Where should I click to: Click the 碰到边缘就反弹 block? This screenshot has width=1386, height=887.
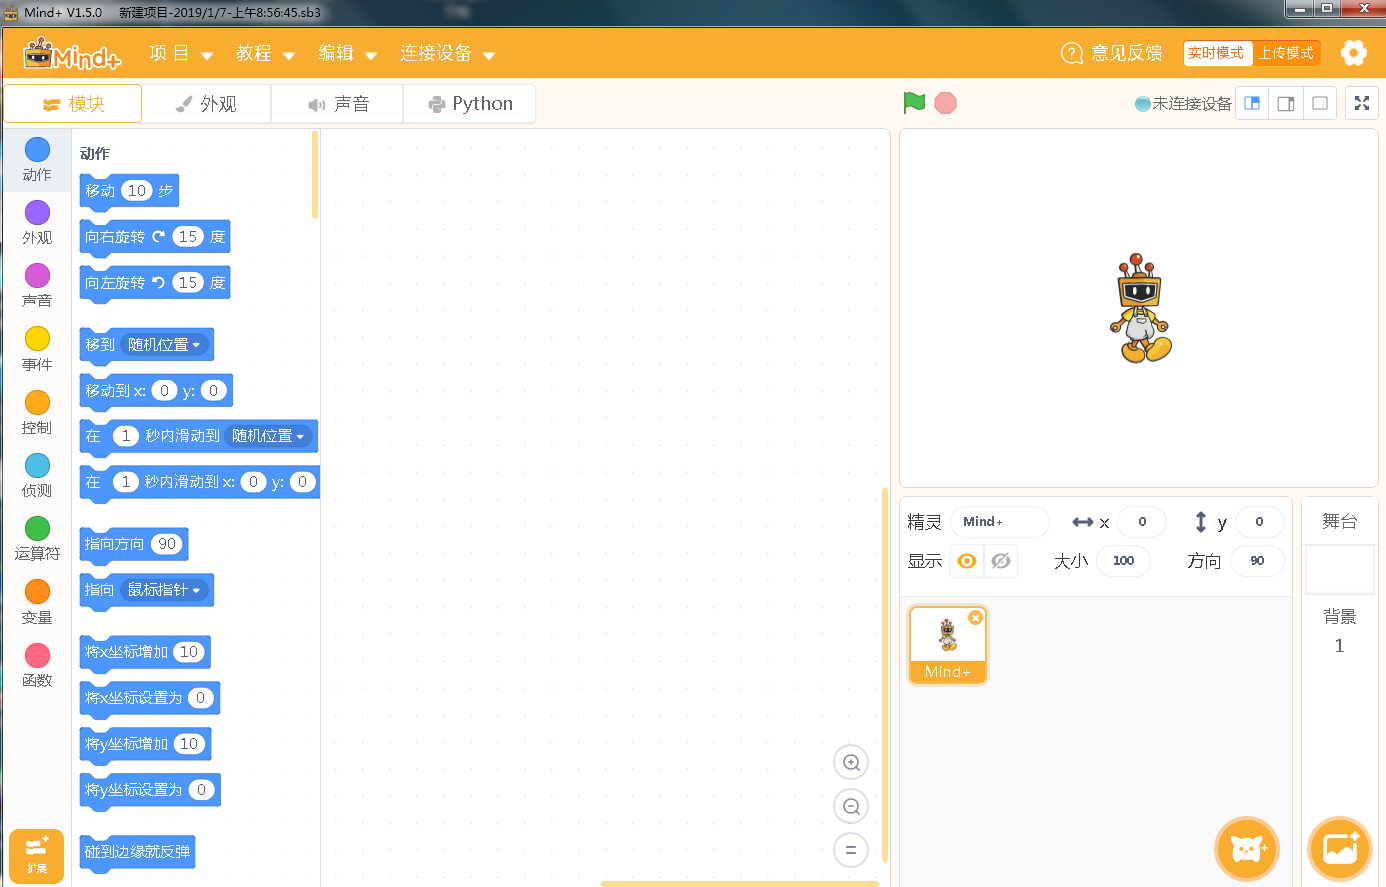(x=137, y=852)
